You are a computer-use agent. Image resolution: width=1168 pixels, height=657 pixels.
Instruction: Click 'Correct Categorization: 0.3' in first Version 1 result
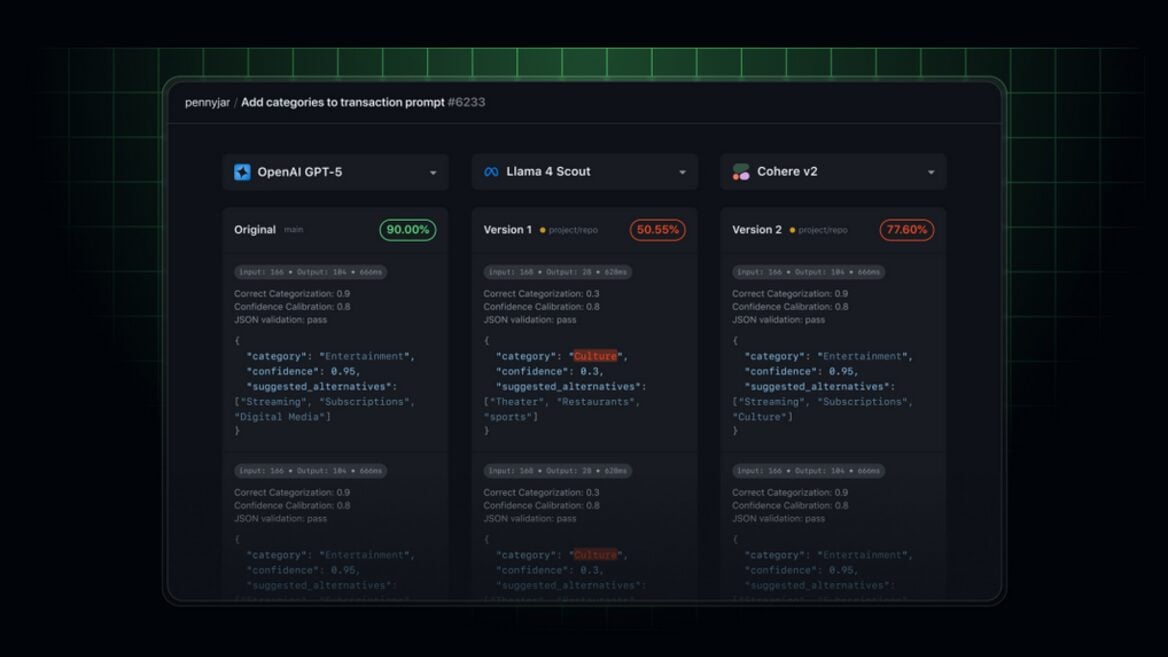coord(541,293)
